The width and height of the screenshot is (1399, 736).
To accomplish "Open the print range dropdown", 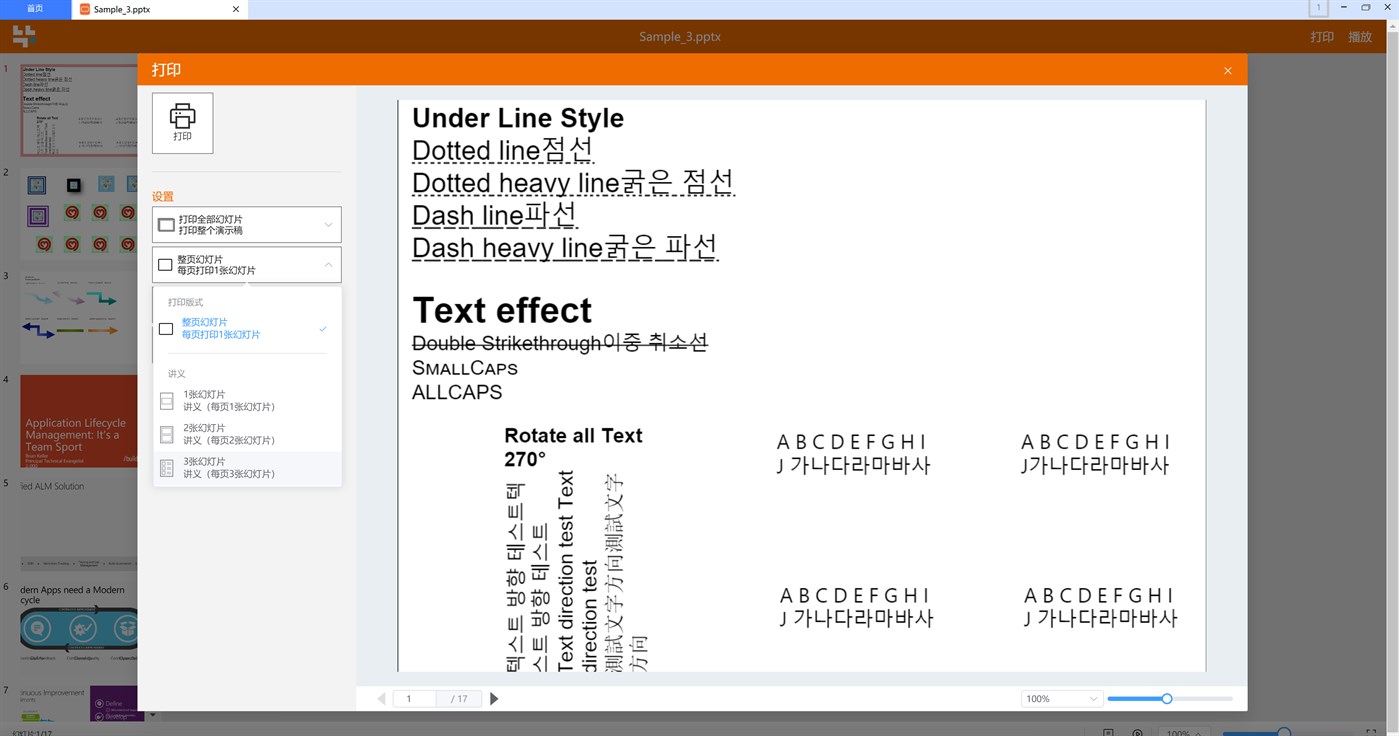I will click(328, 224).
